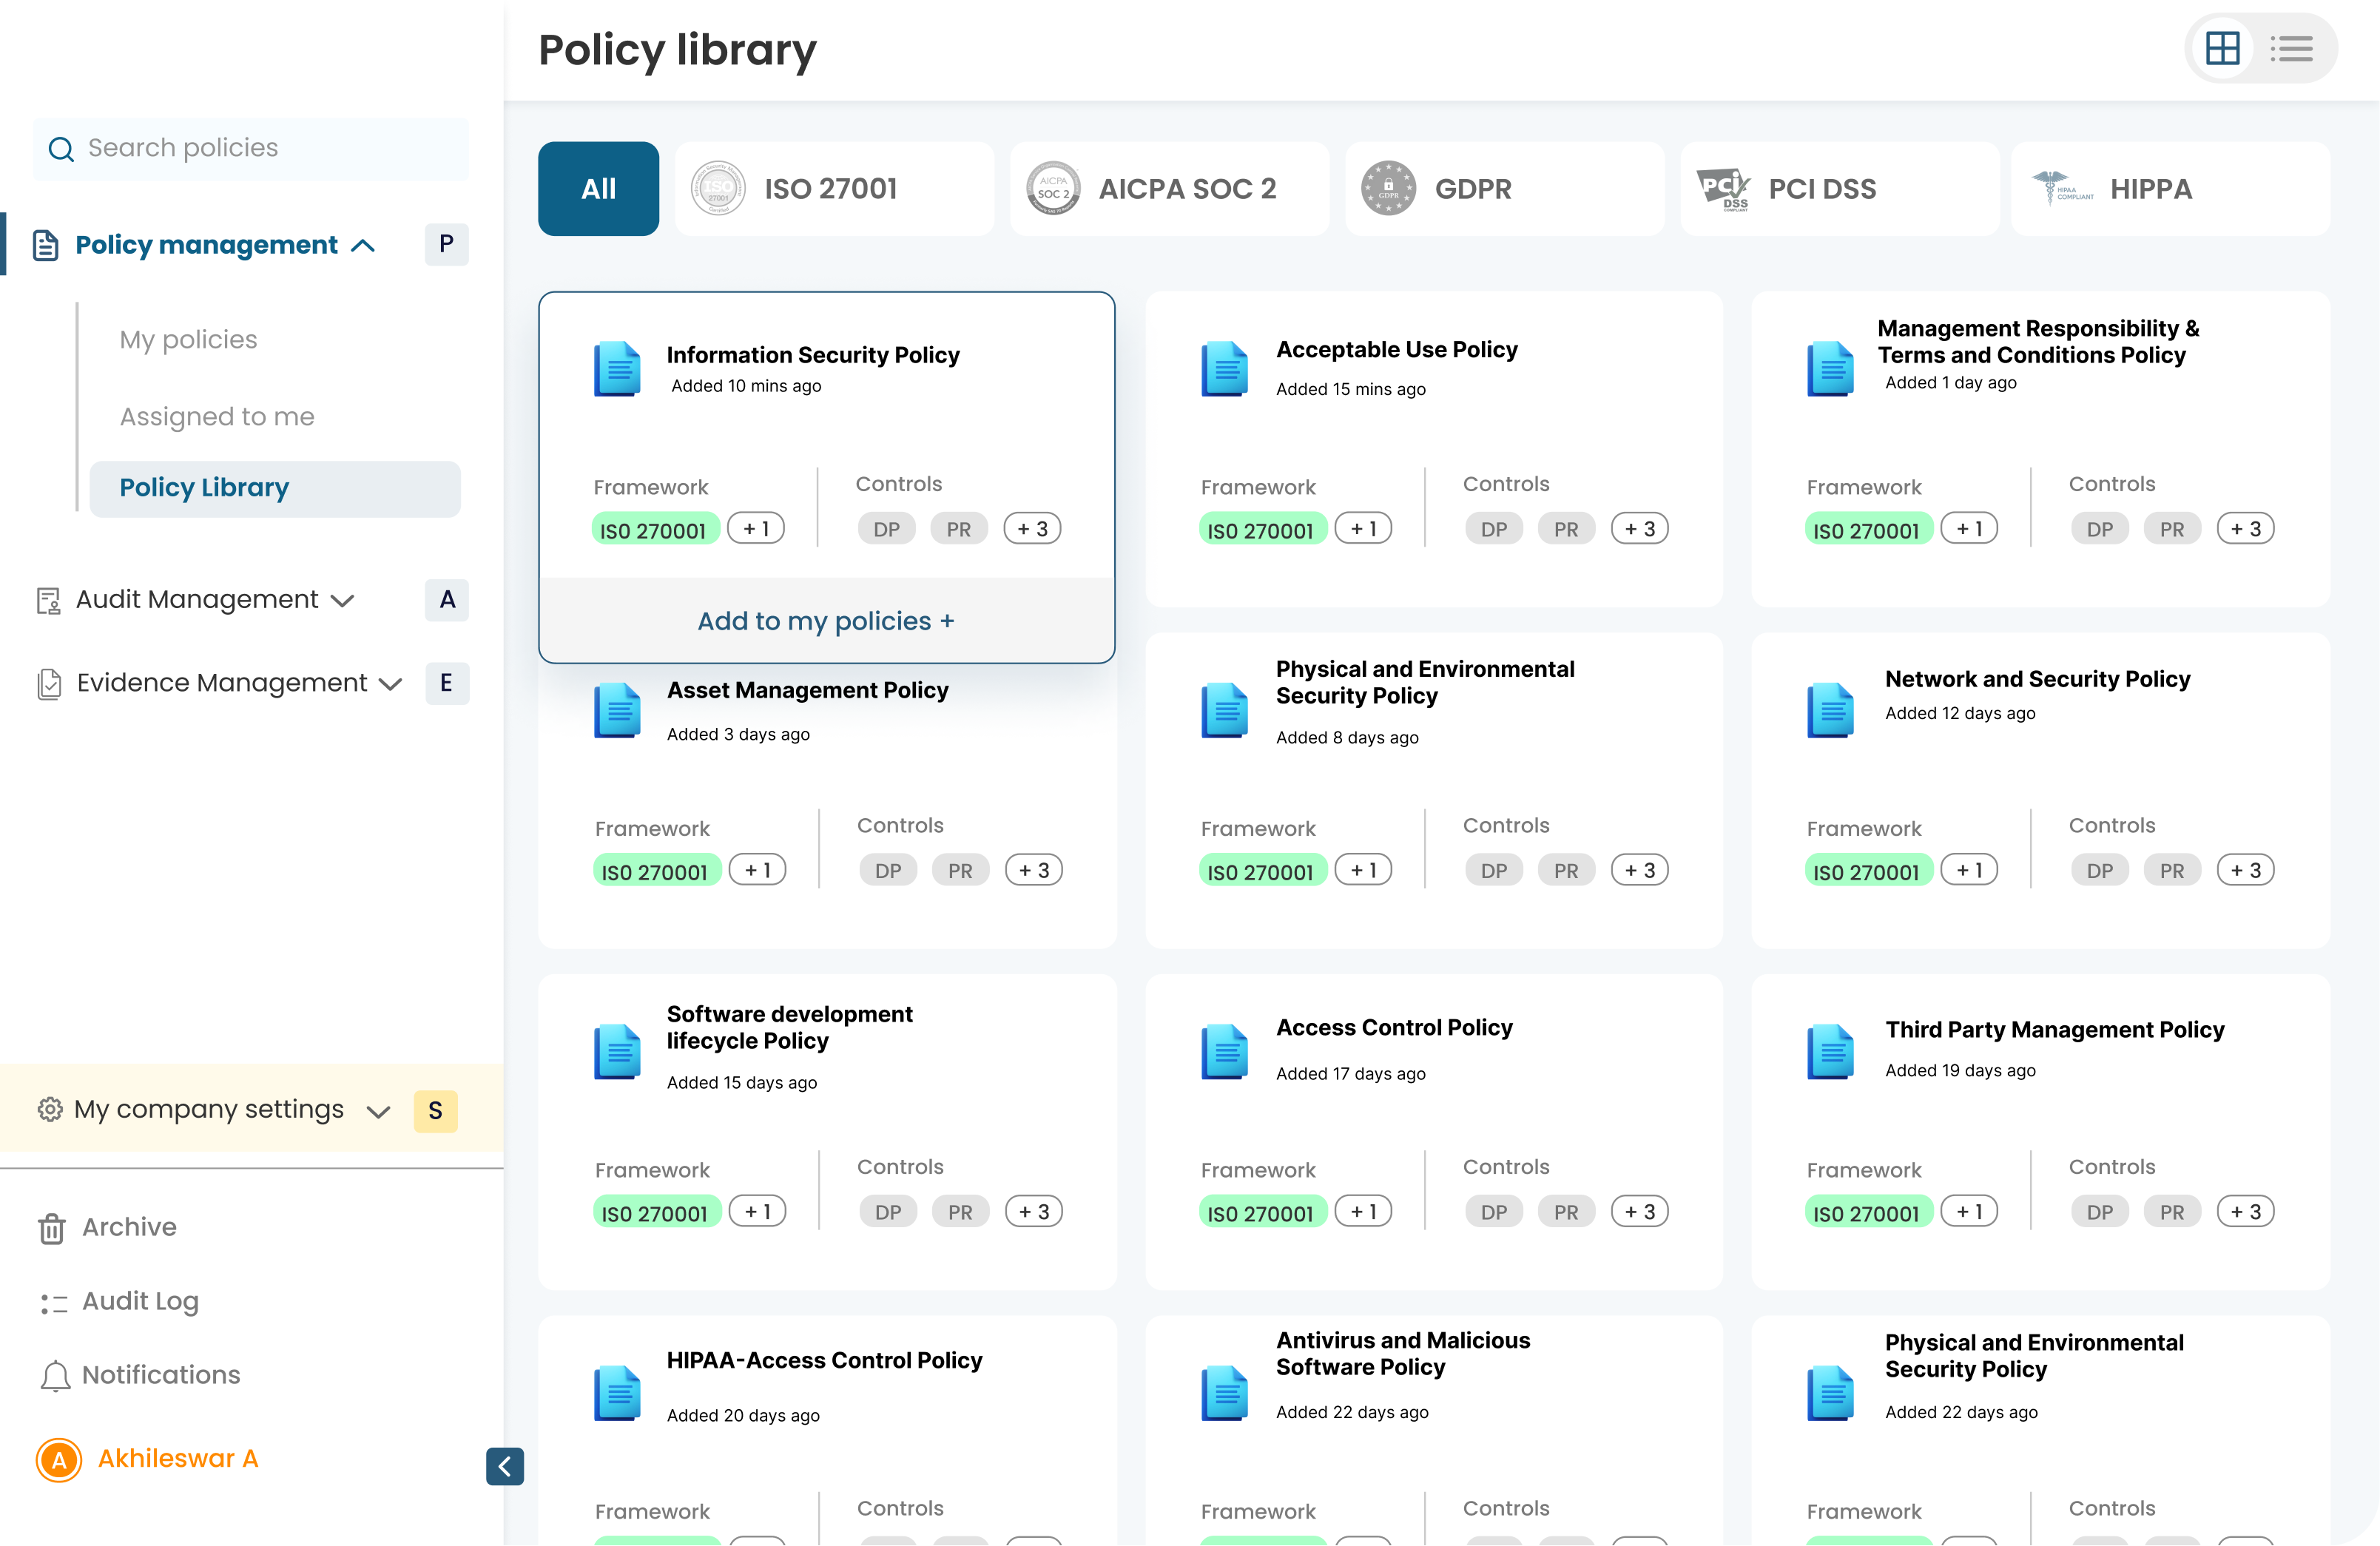This screenshot has height=1546, width=2380.
Task: Open Audit Log list icon
Action: tap(53, 1303)
